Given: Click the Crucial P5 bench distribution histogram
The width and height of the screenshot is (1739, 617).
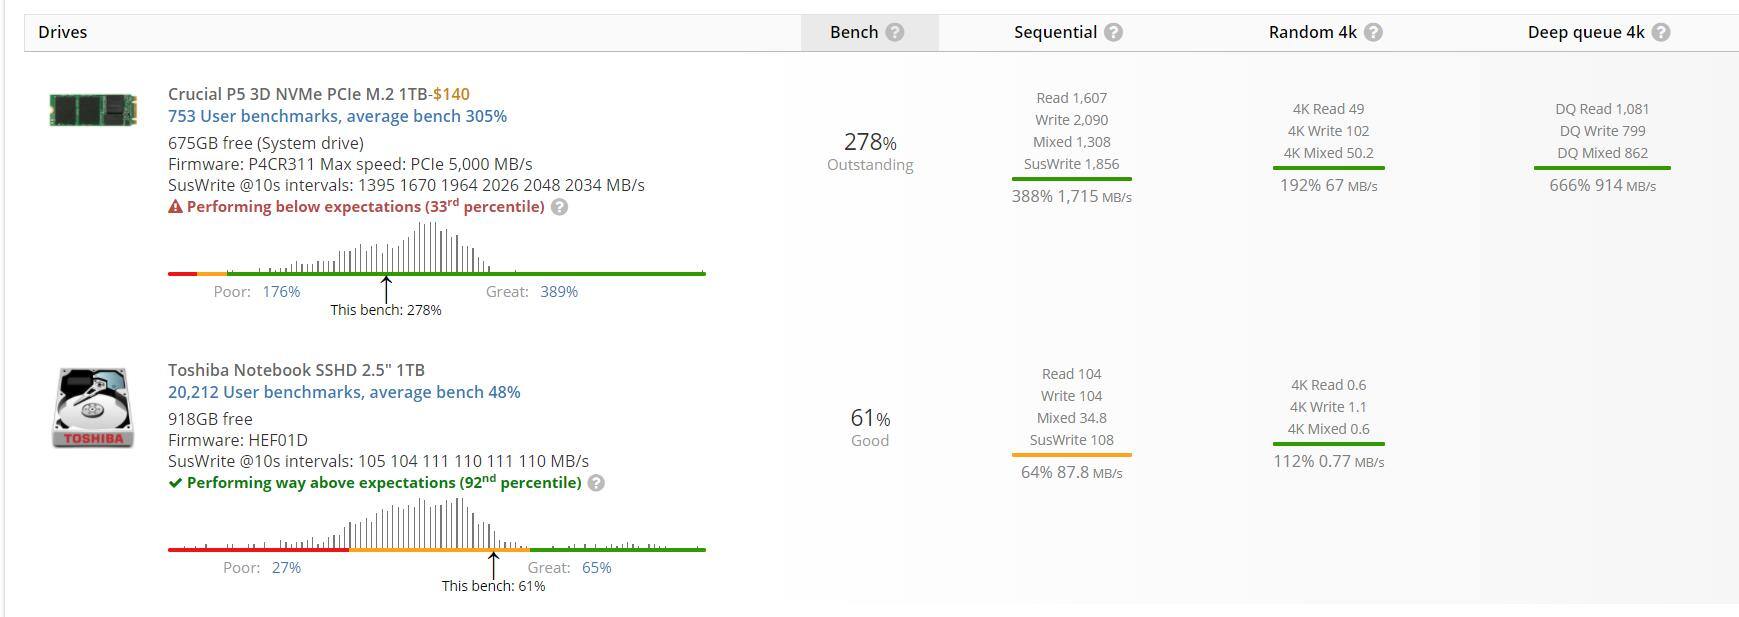Looking at the screenshot, I should coord(436,248).
